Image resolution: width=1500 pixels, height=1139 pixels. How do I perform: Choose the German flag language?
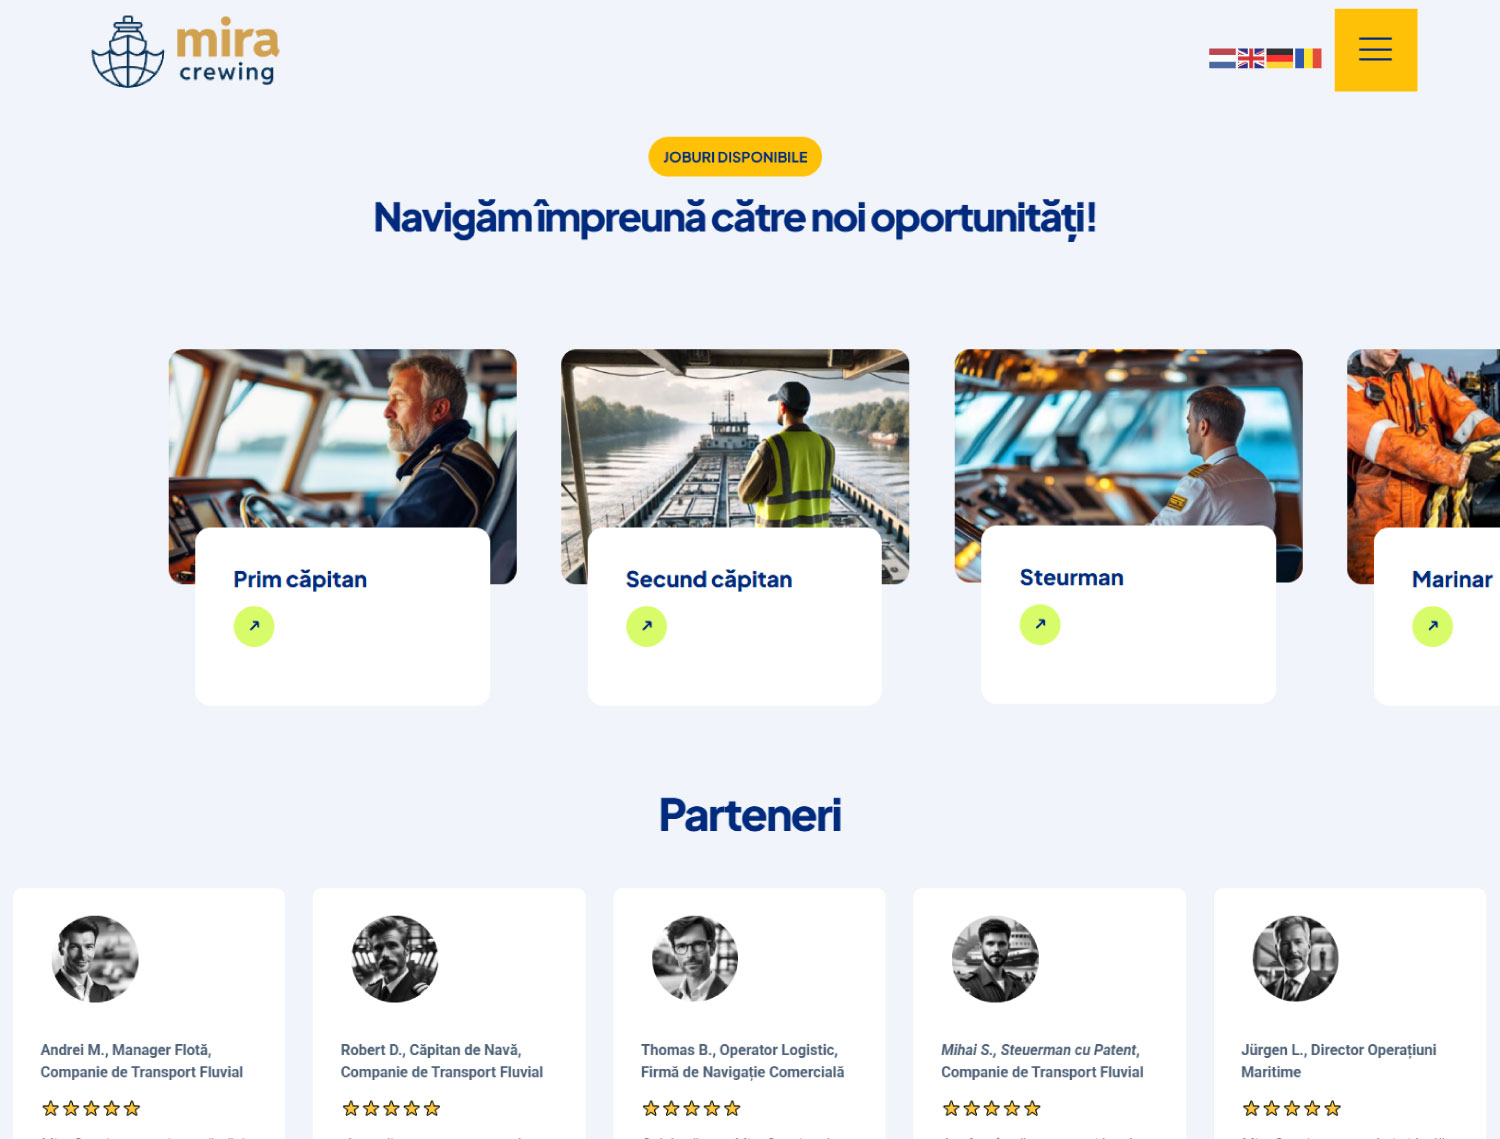click(1279, 59)
